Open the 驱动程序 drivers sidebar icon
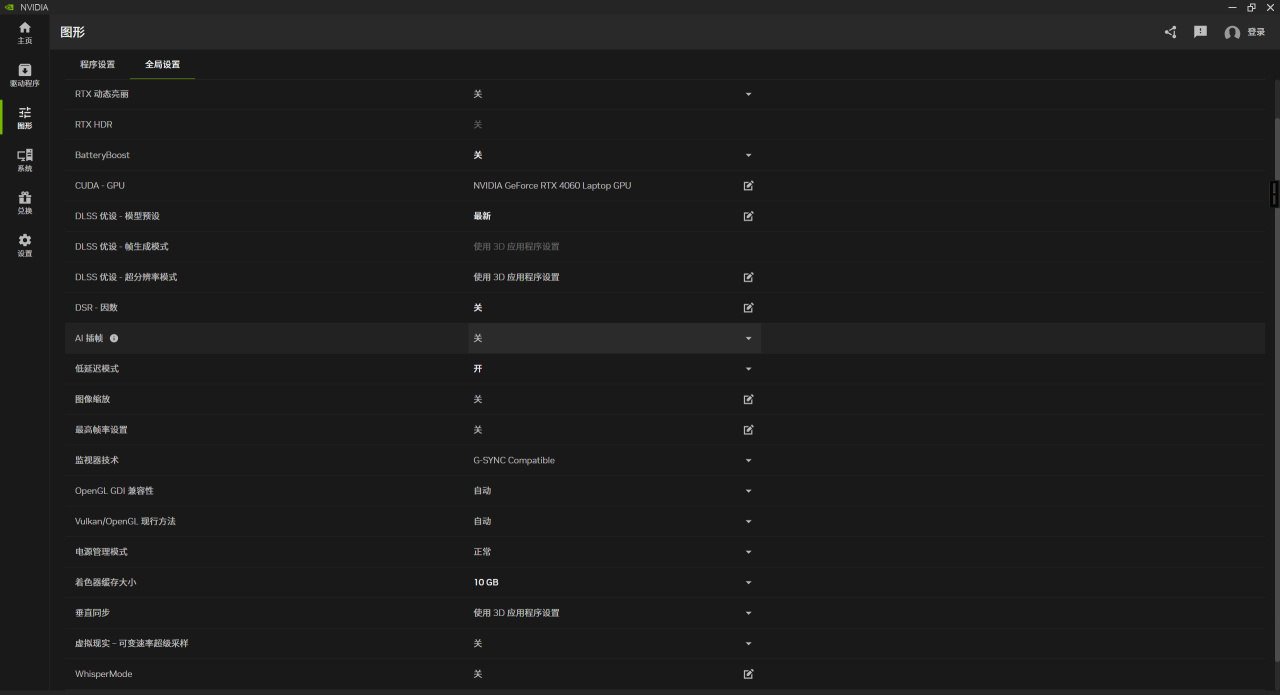This screenshot has width=1280, height=695. [x=25, y=75]
